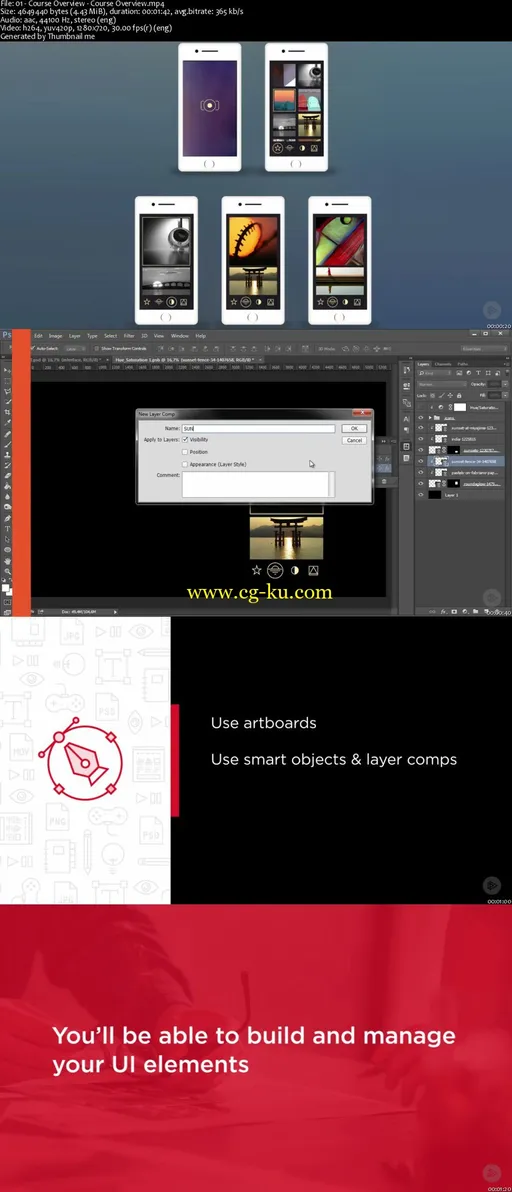Open the Layer menu
Screen dimensions: 512x1192
point(74,335)
